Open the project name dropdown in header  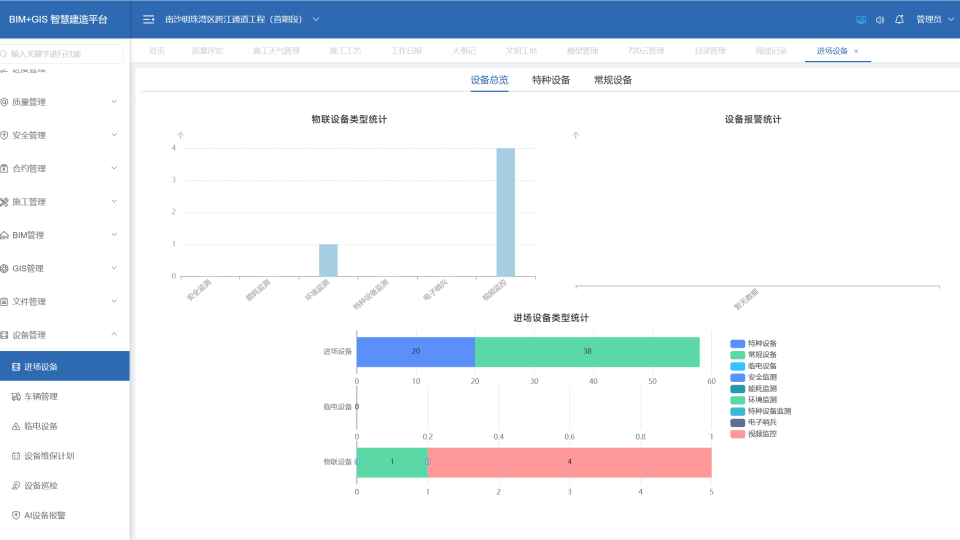316,19
